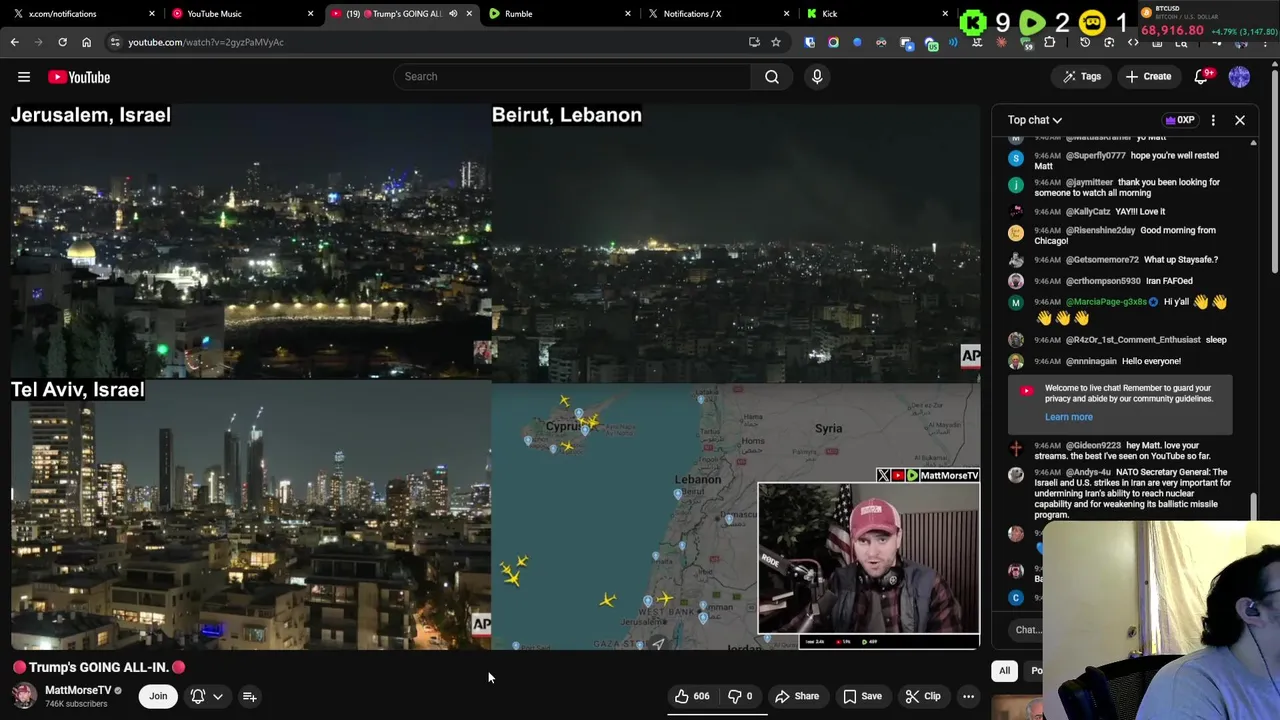Open MattMorseTV channel name link
This screenshot has height=720, width=1280.
(78, 690)
